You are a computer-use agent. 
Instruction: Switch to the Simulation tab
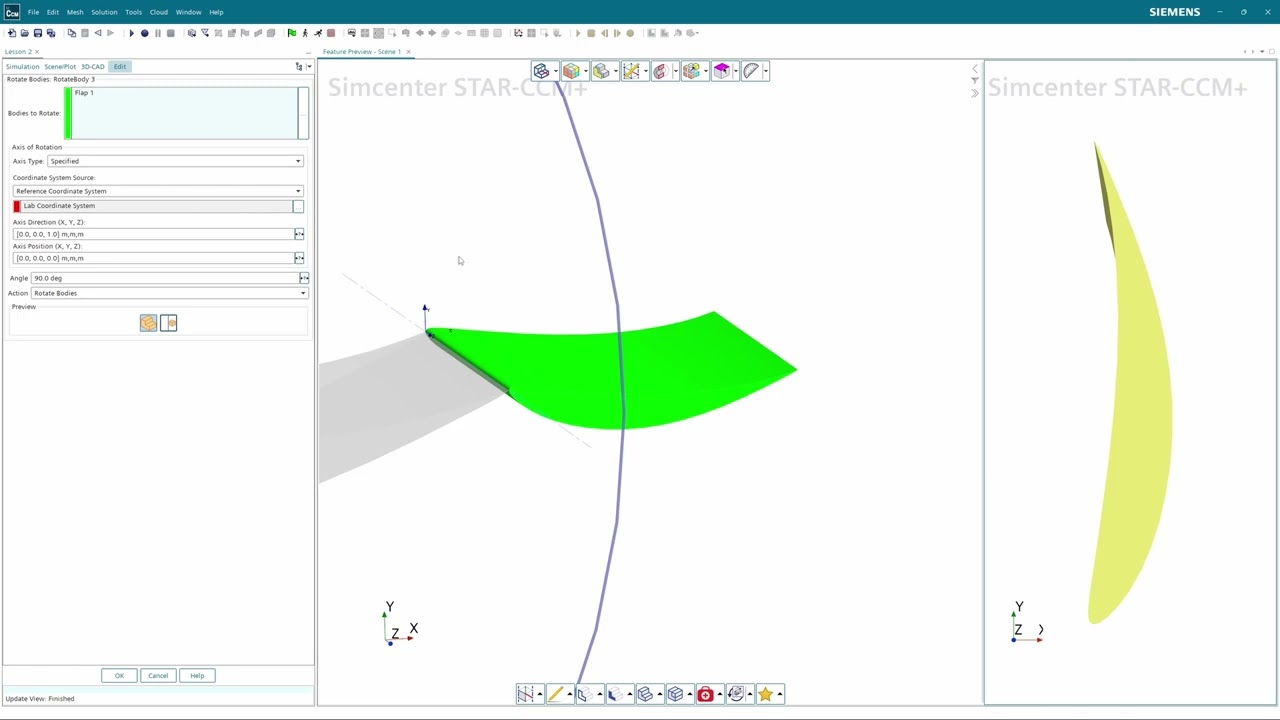click(x=22, y=67)
